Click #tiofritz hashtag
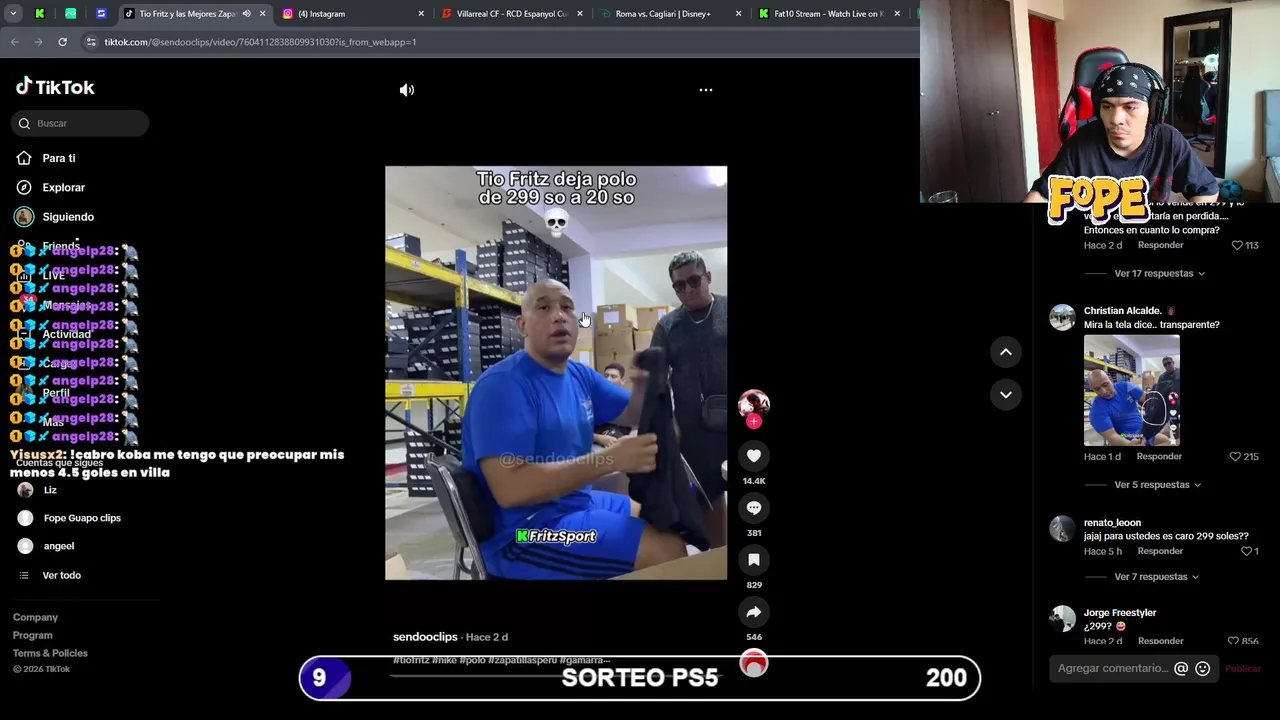 [411, 660]
